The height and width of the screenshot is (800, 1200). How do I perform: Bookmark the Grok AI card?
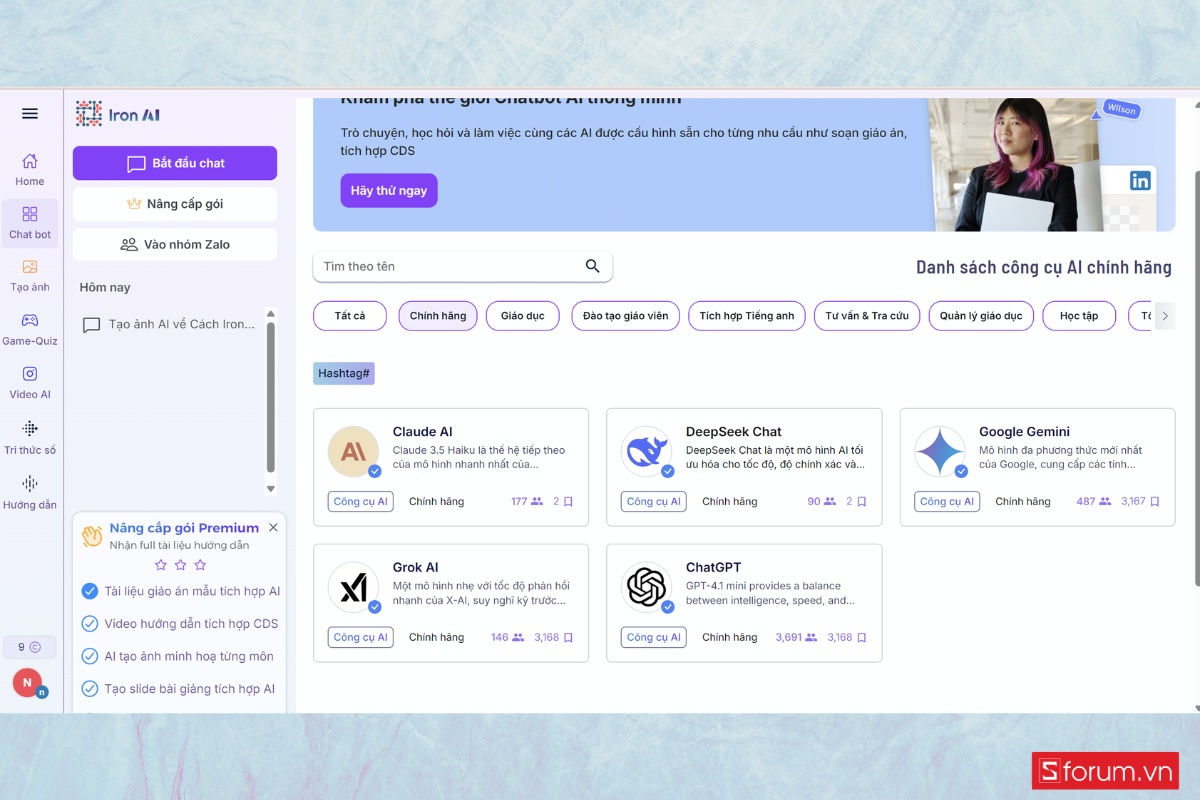568,637
